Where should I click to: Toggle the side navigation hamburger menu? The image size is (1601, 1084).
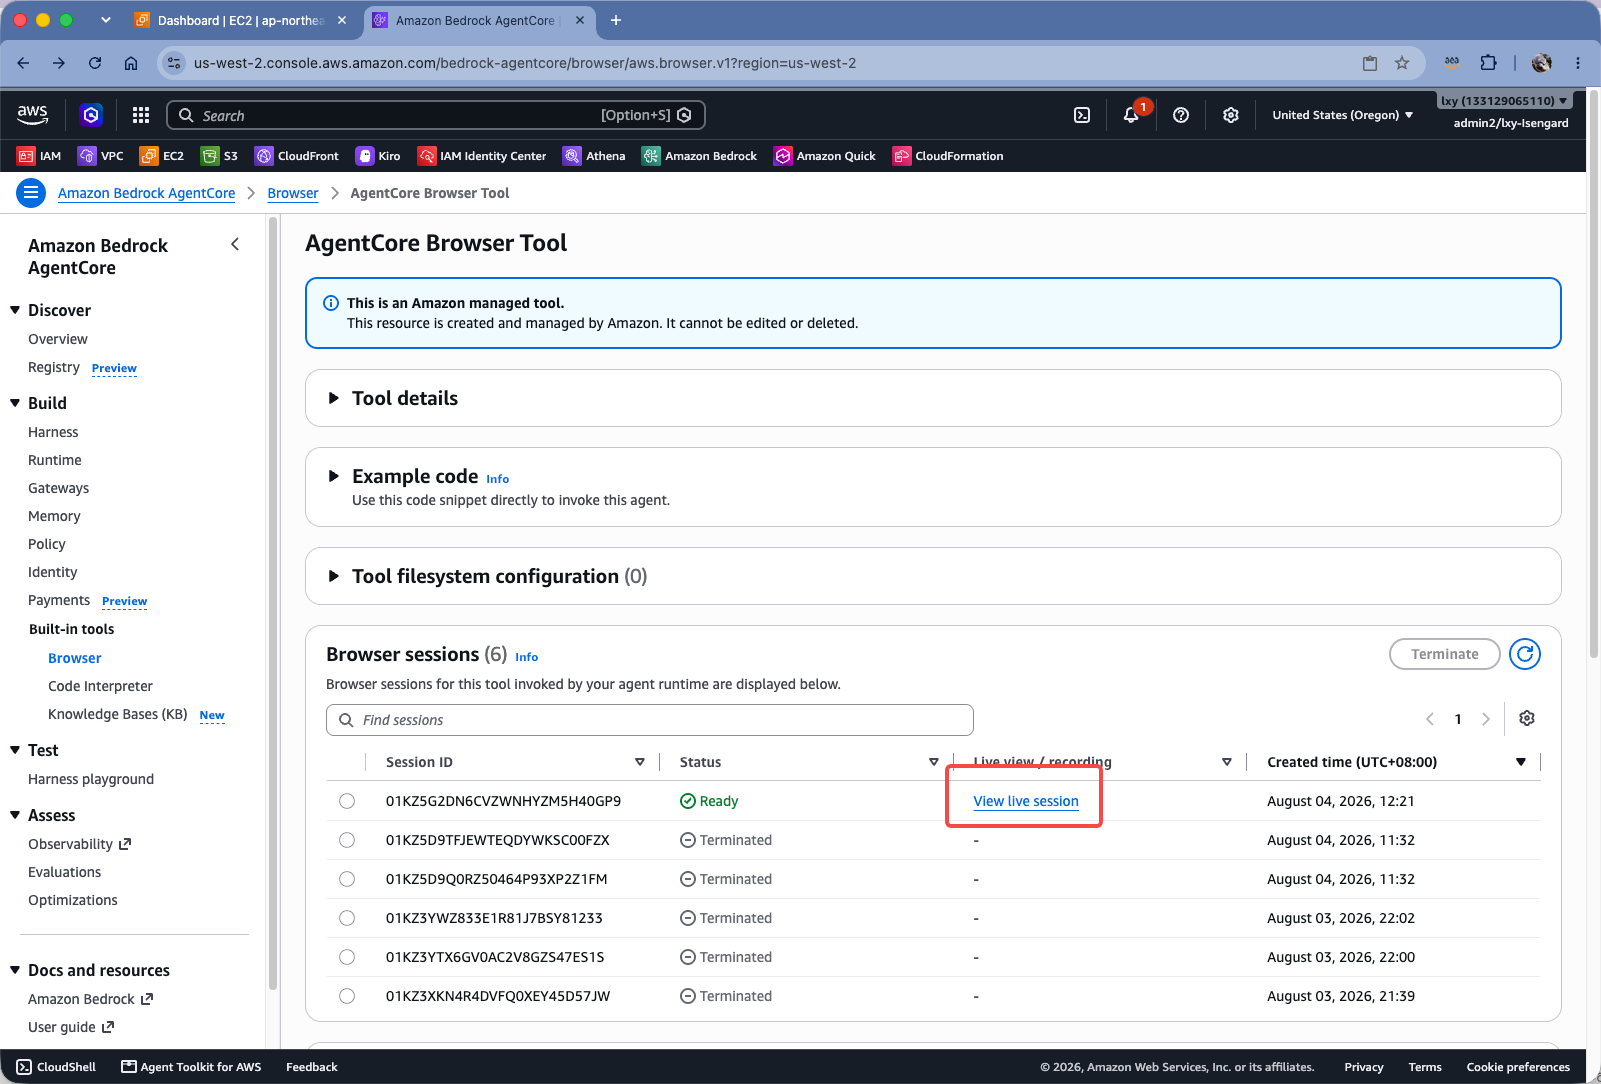click(31, 193)
